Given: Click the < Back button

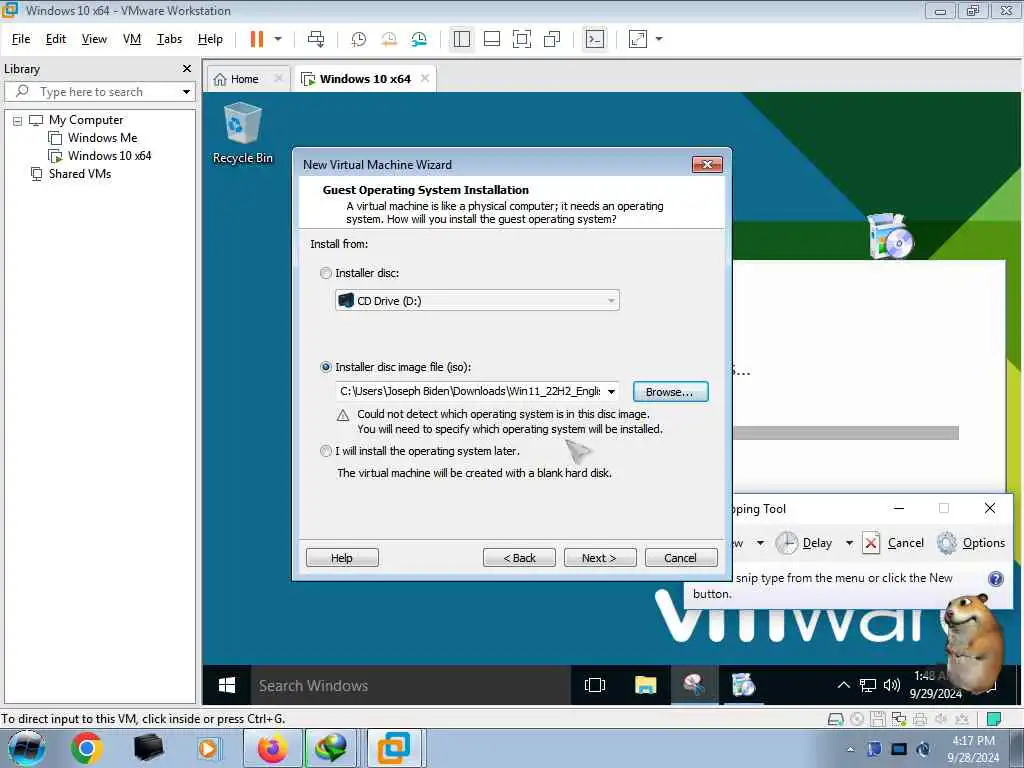Looking at the screenshot, I should tap(519, 558).
